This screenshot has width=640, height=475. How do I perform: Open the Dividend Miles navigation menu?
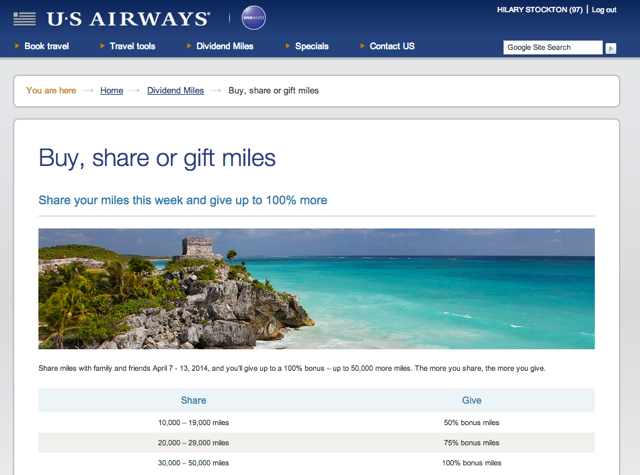tap(225, 46)
